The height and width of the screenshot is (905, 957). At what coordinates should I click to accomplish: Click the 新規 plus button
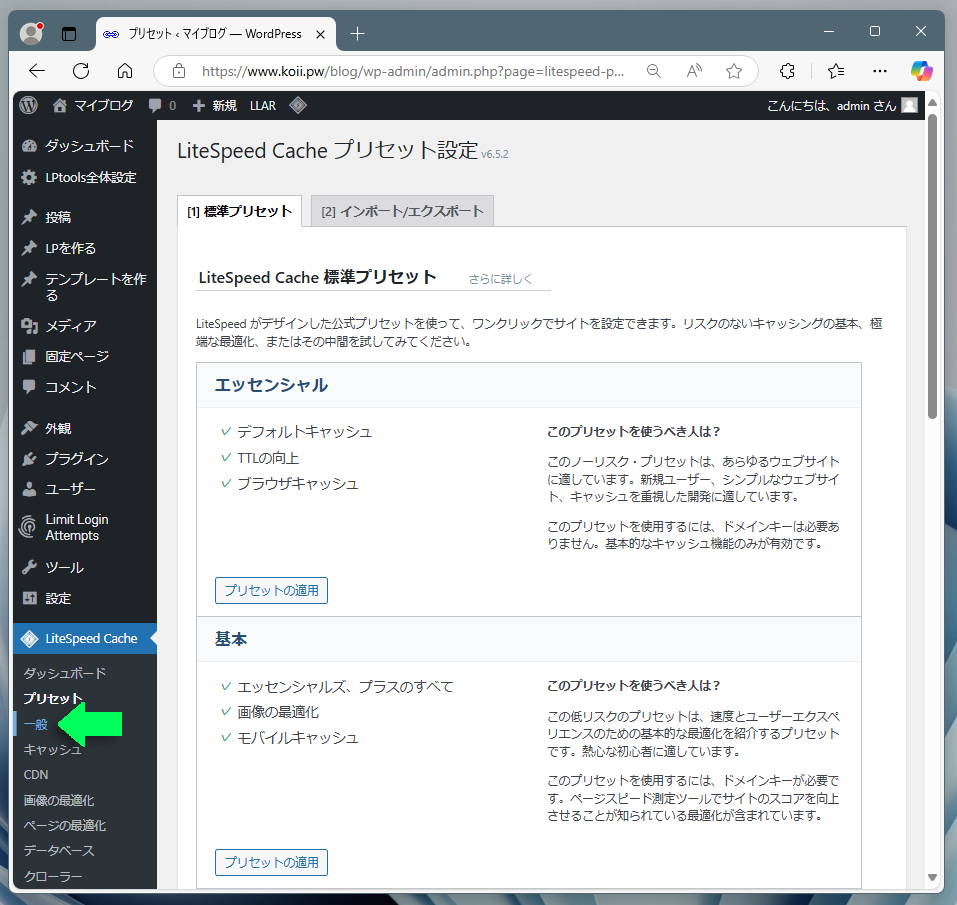coord(215,106)
